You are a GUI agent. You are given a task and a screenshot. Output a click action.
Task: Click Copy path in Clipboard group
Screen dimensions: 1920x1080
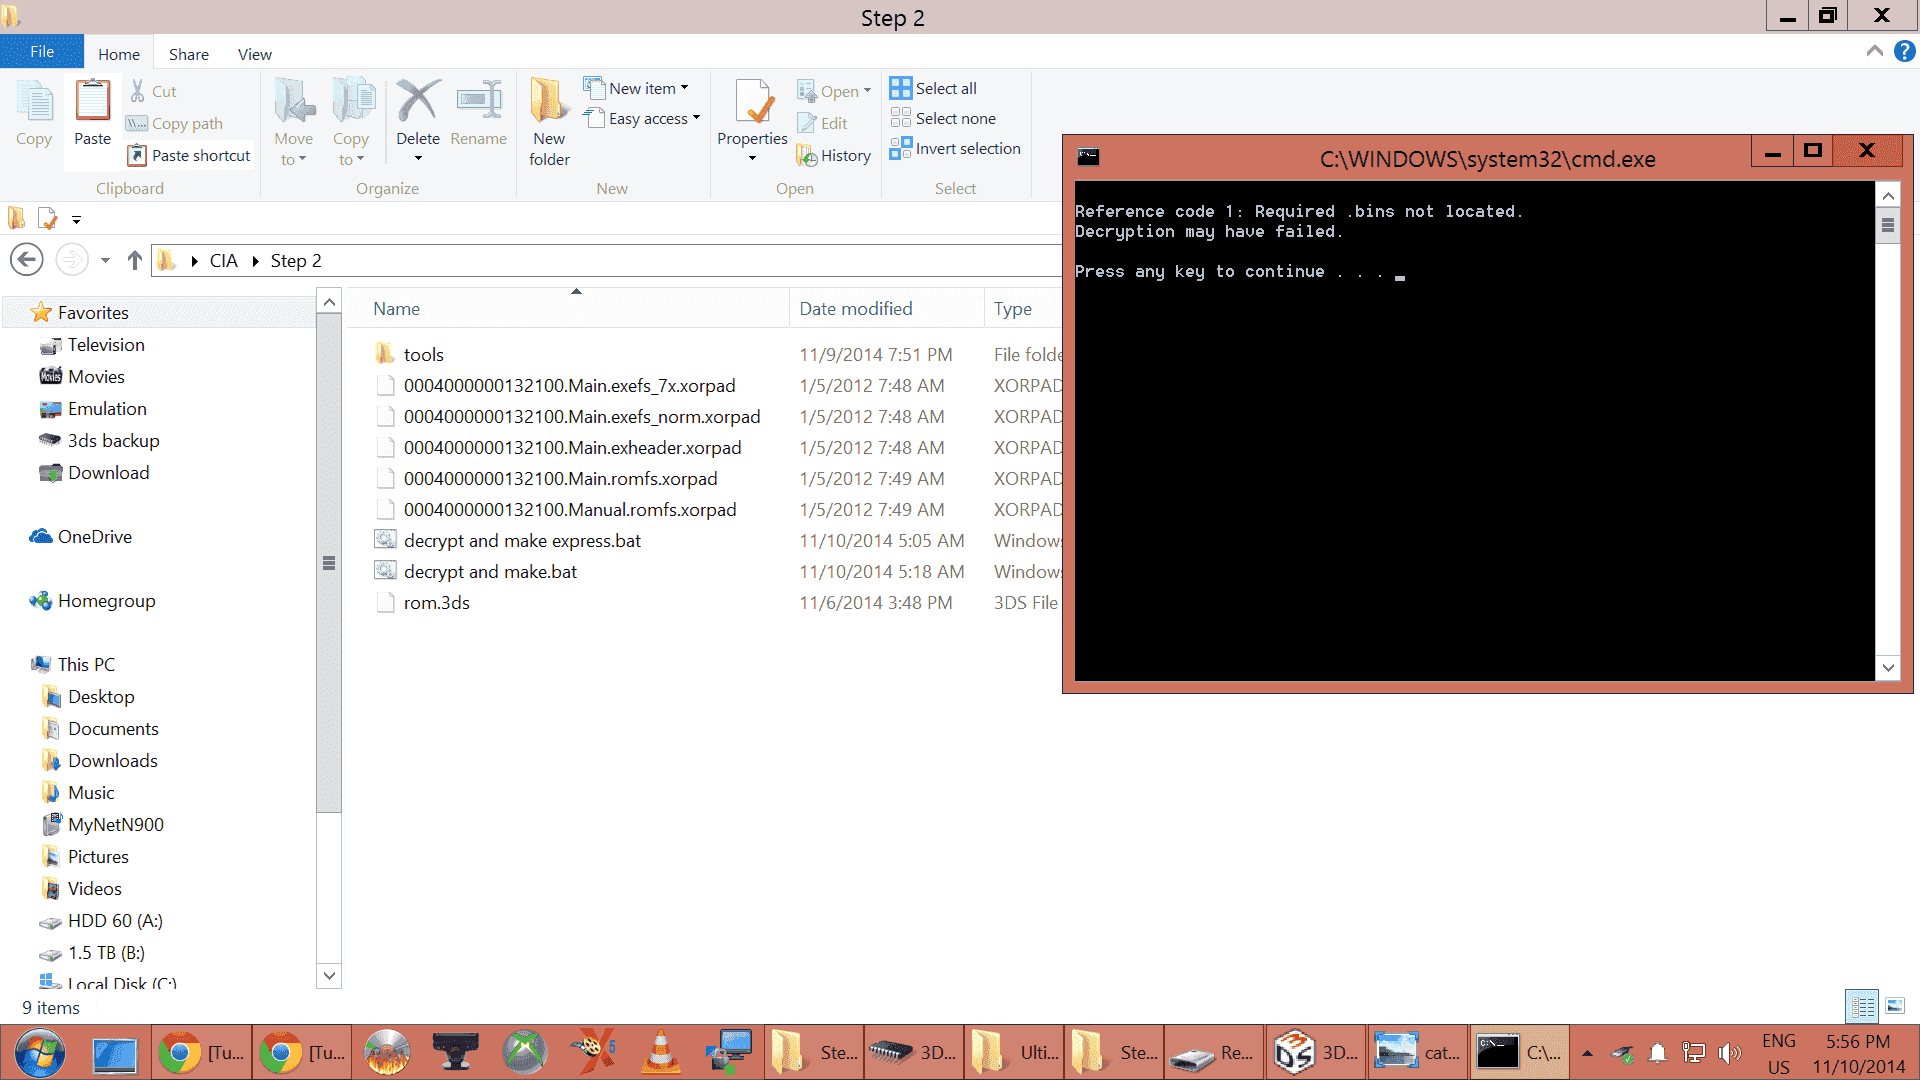coord(174,123)
